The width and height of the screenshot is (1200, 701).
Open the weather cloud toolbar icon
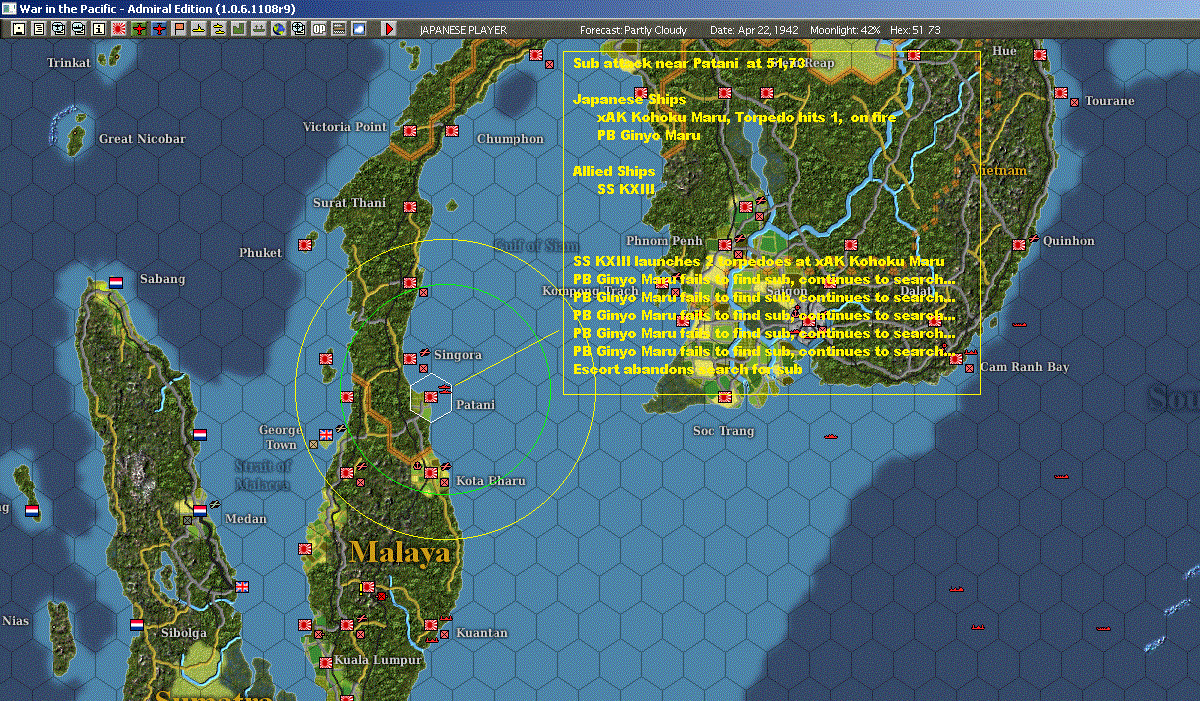point(358,29)
